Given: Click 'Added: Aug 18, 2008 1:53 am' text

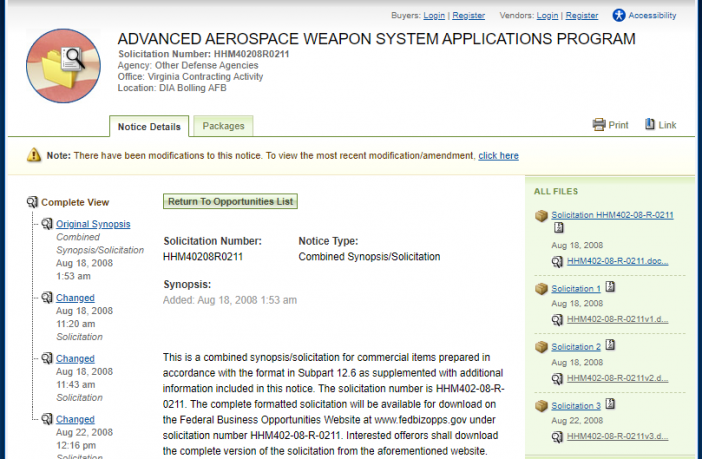Looking at the screenshot, I should [230, 300].
